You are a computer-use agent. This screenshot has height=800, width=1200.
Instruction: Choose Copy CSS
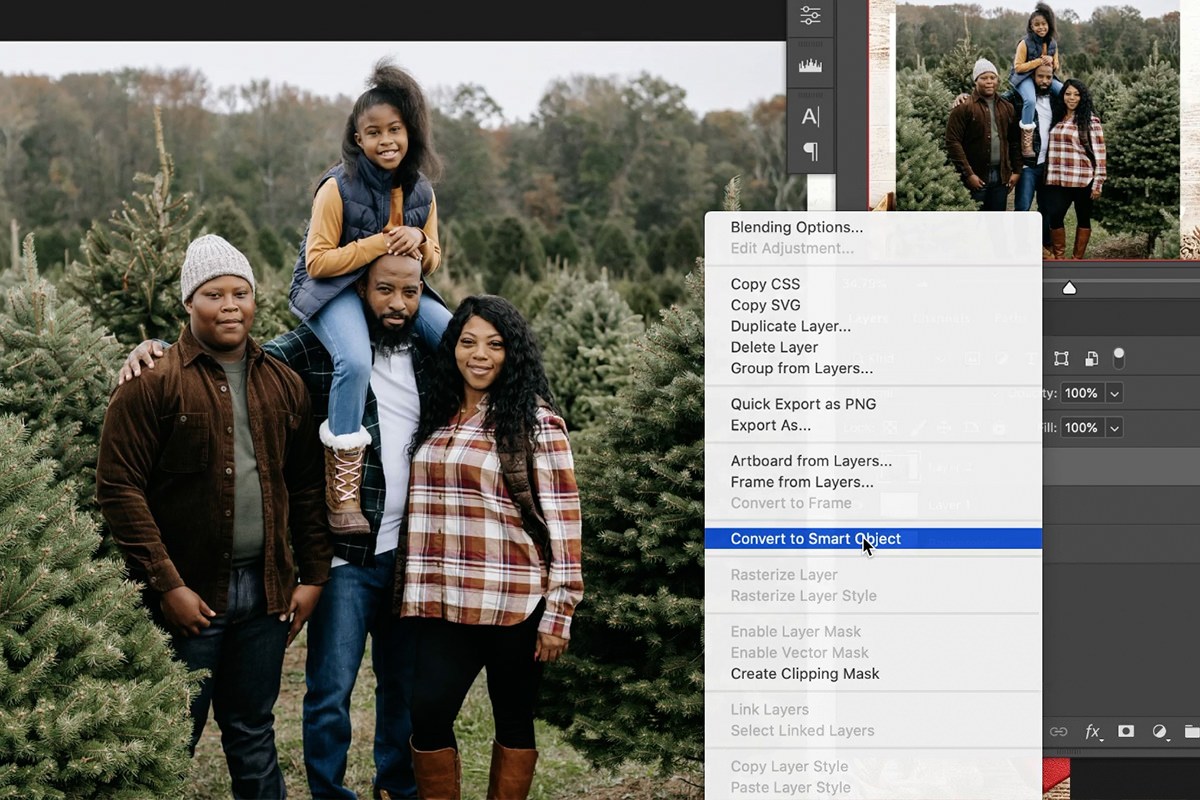click(x=765, y=284)
